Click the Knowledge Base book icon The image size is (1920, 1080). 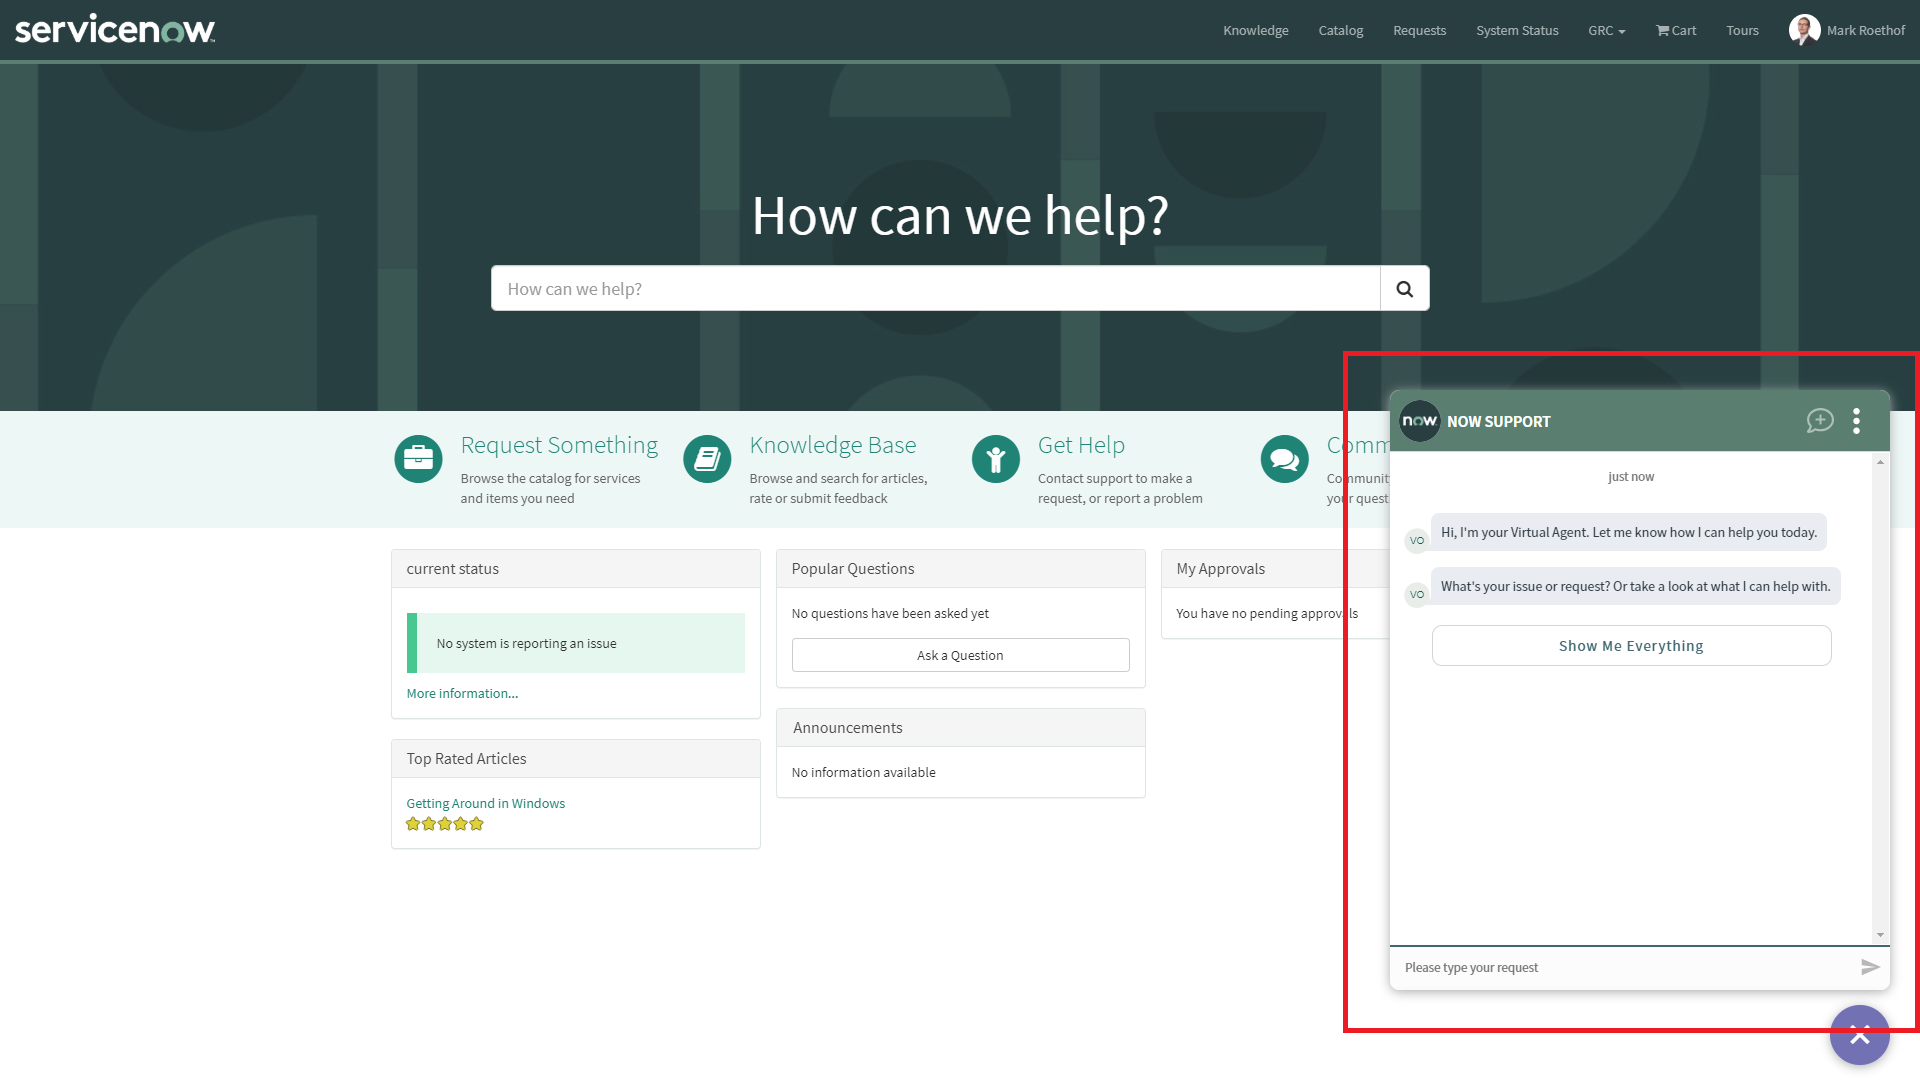click(x=707, y=459)
